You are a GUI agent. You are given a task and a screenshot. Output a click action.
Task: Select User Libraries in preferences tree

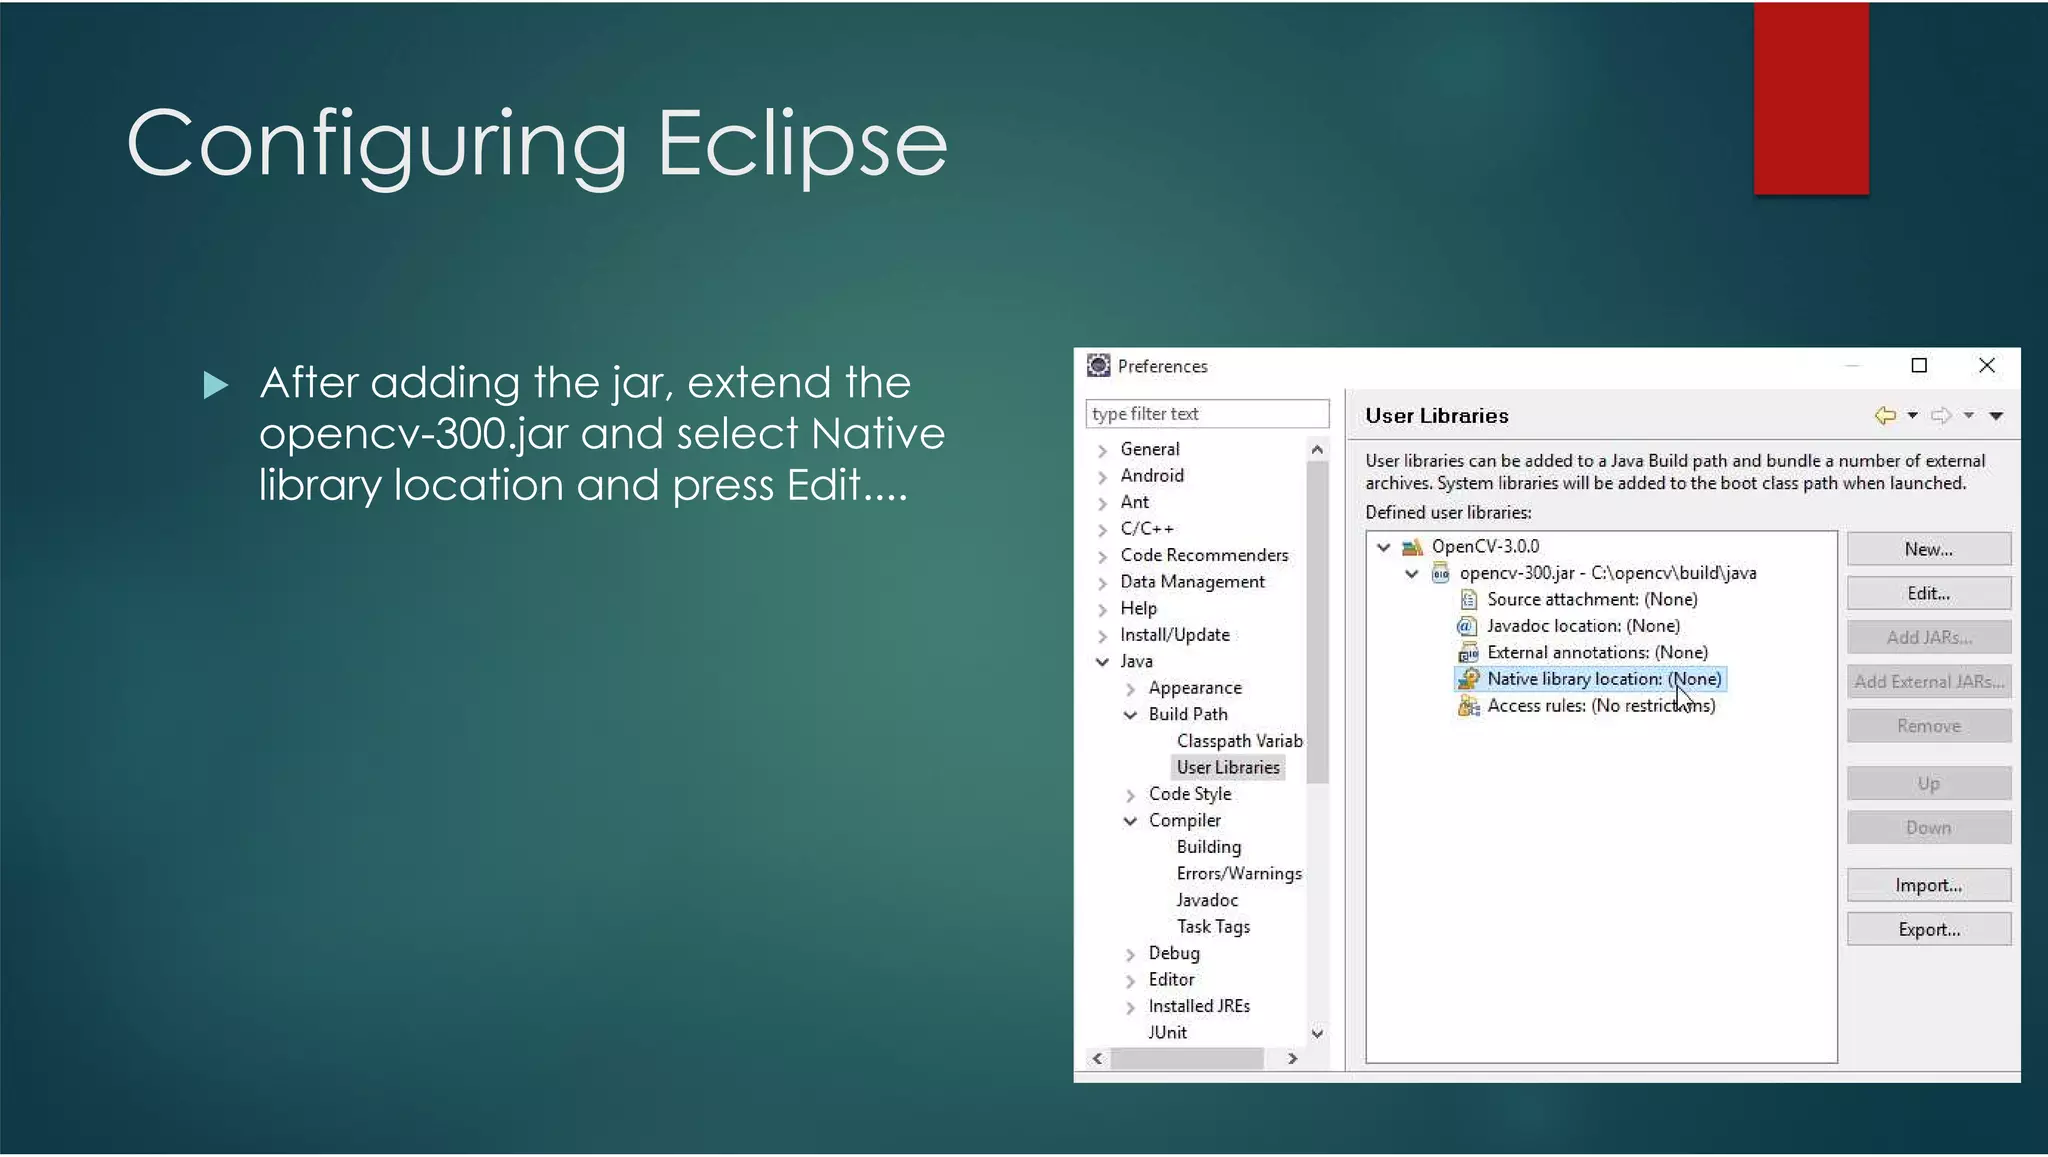point(1227,768)
